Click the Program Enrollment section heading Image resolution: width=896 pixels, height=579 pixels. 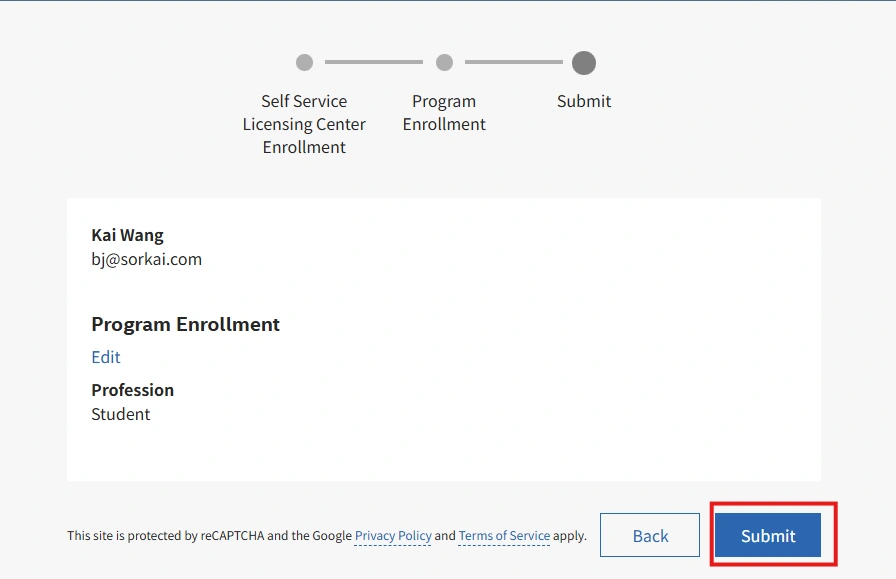[x=185, y=324]
